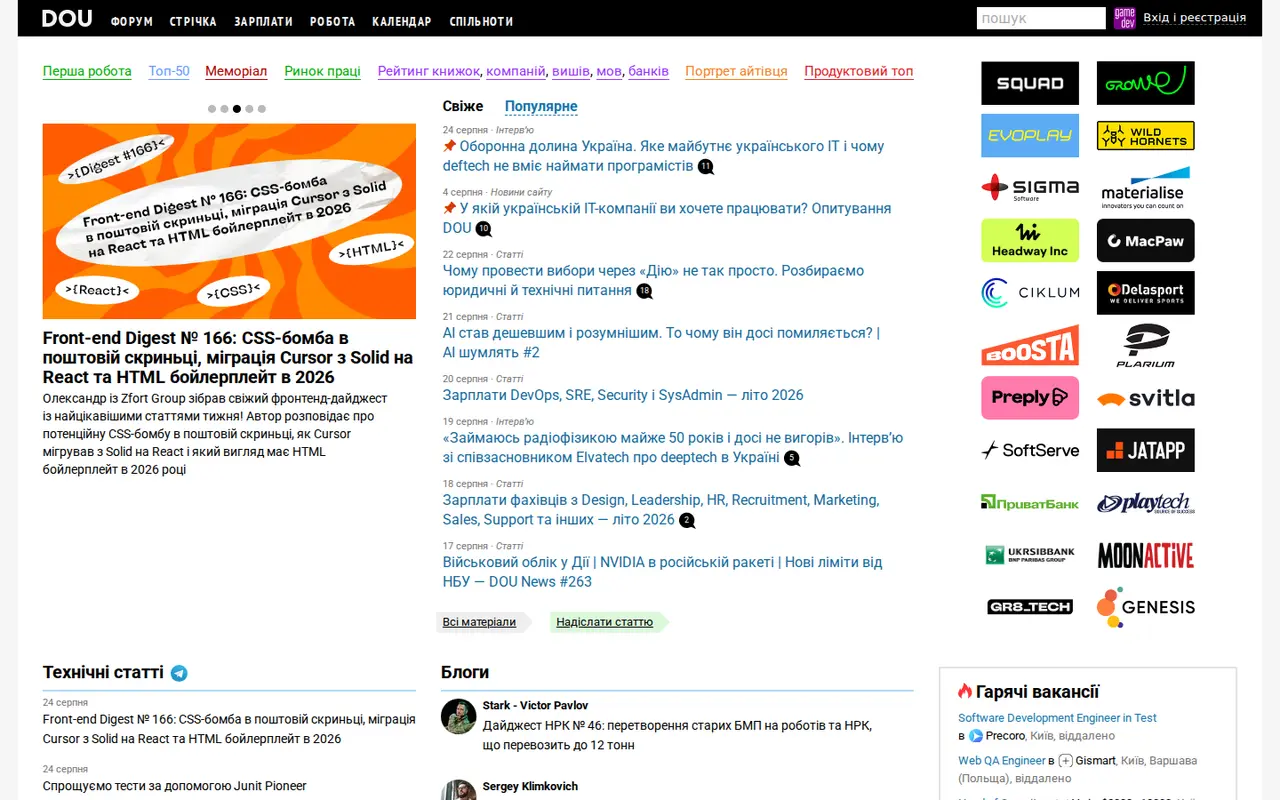Open the КАЛЕНДАР menu item
1280x800 pixels.
[x=402, y=21]
